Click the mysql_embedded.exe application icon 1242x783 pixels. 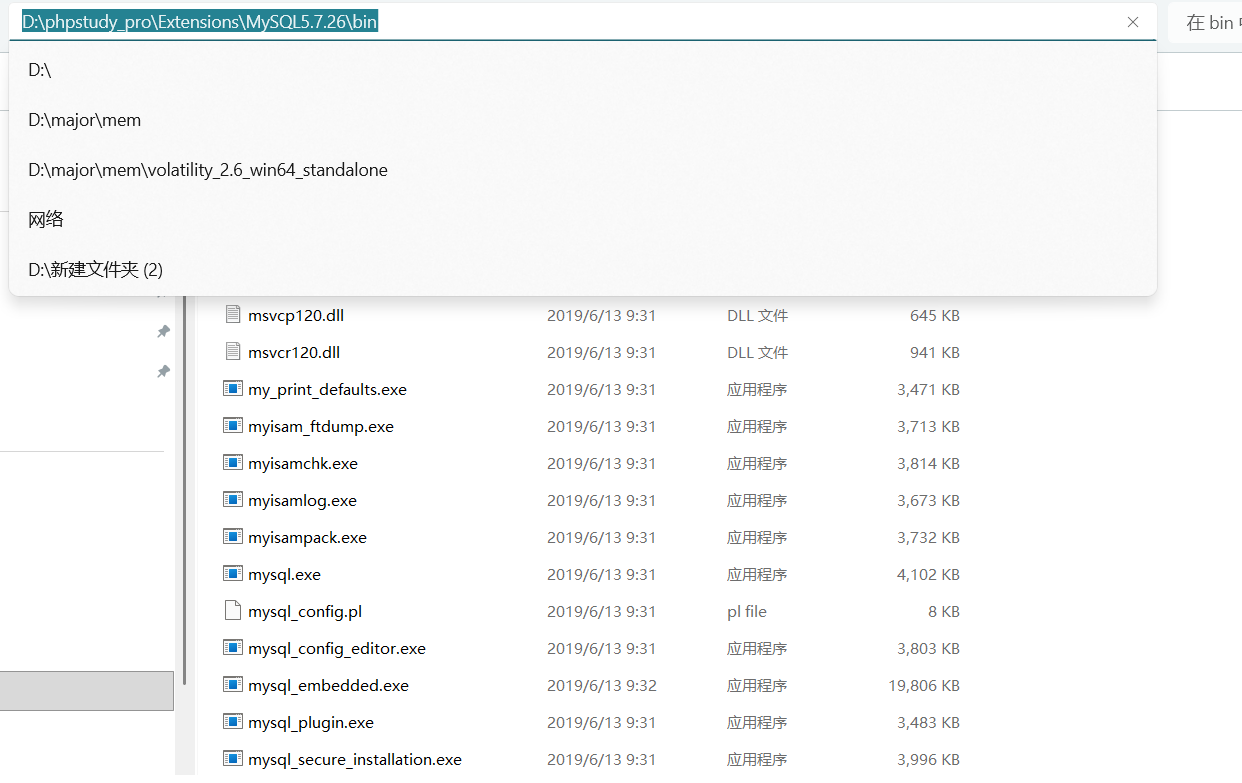click(x=233, y=685)
